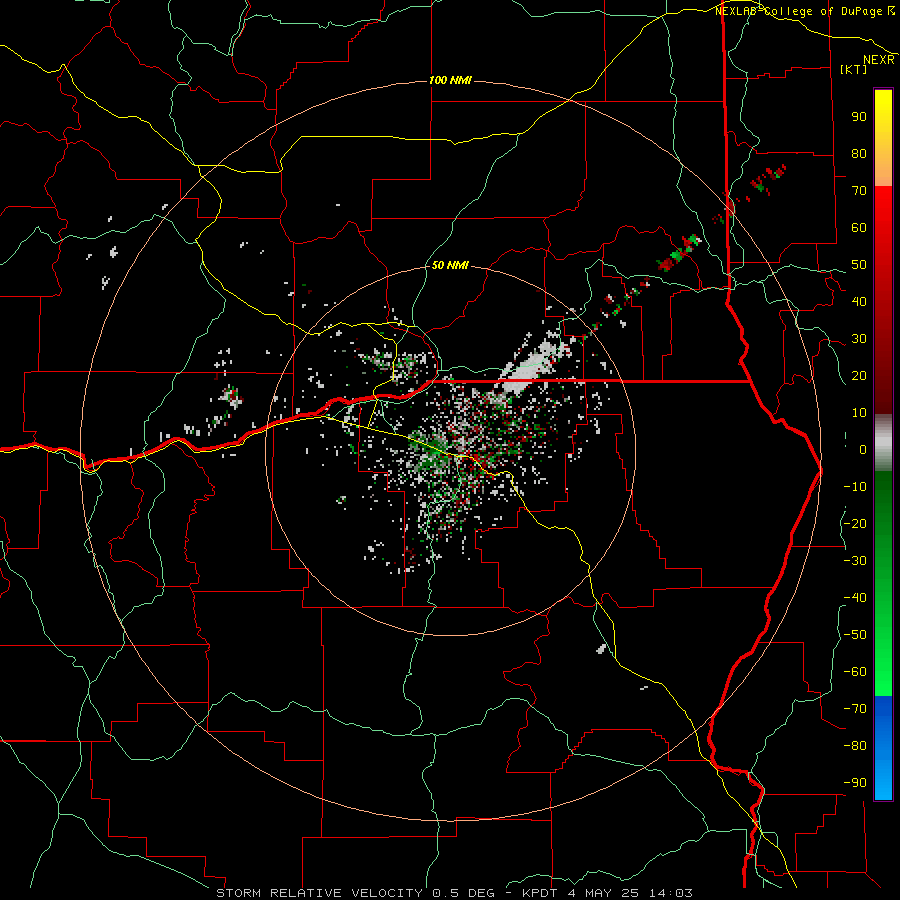Image resolution: width=900 pixels, height=900 pixels.
Task: Click the -20 value on velocity scale
Action: pos(855,523)
